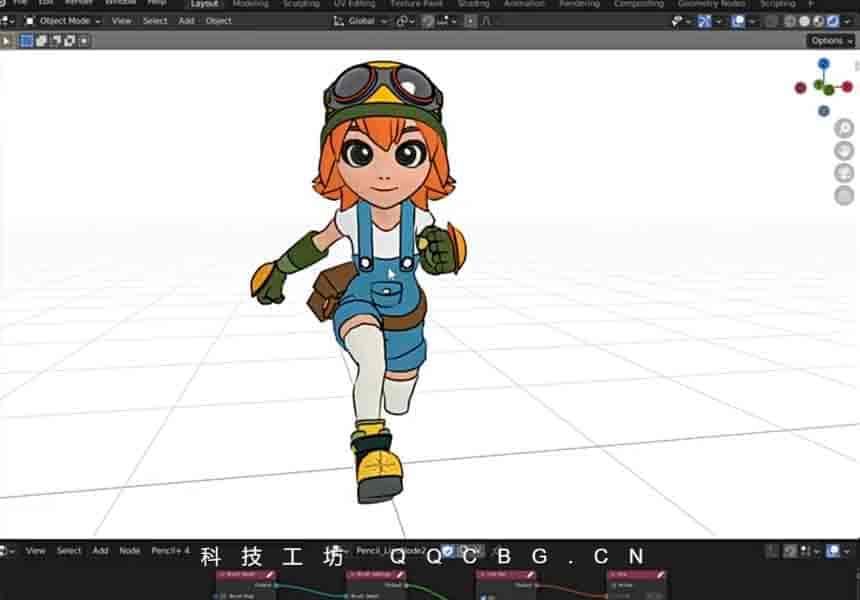Open the Object Mode dropdown
860x600 pixels.
pos(64,21)
